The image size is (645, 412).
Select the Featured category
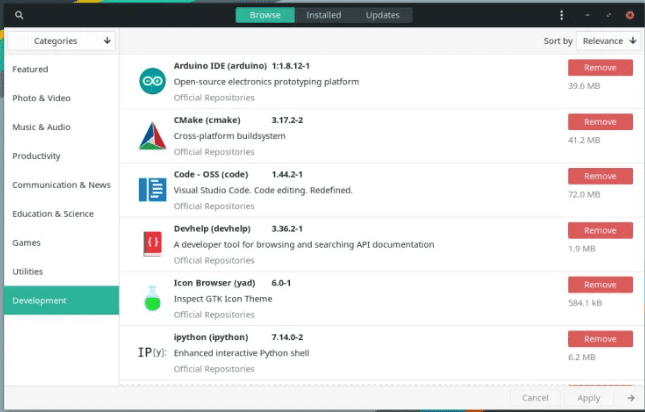click(x=62, y=69)
